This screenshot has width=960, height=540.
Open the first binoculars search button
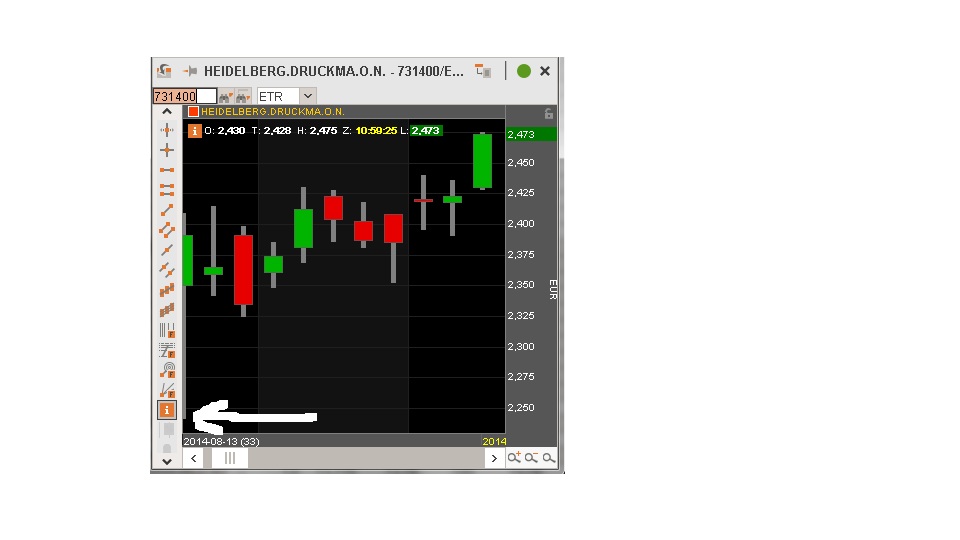pyautogui.click(x=226, y=96)
